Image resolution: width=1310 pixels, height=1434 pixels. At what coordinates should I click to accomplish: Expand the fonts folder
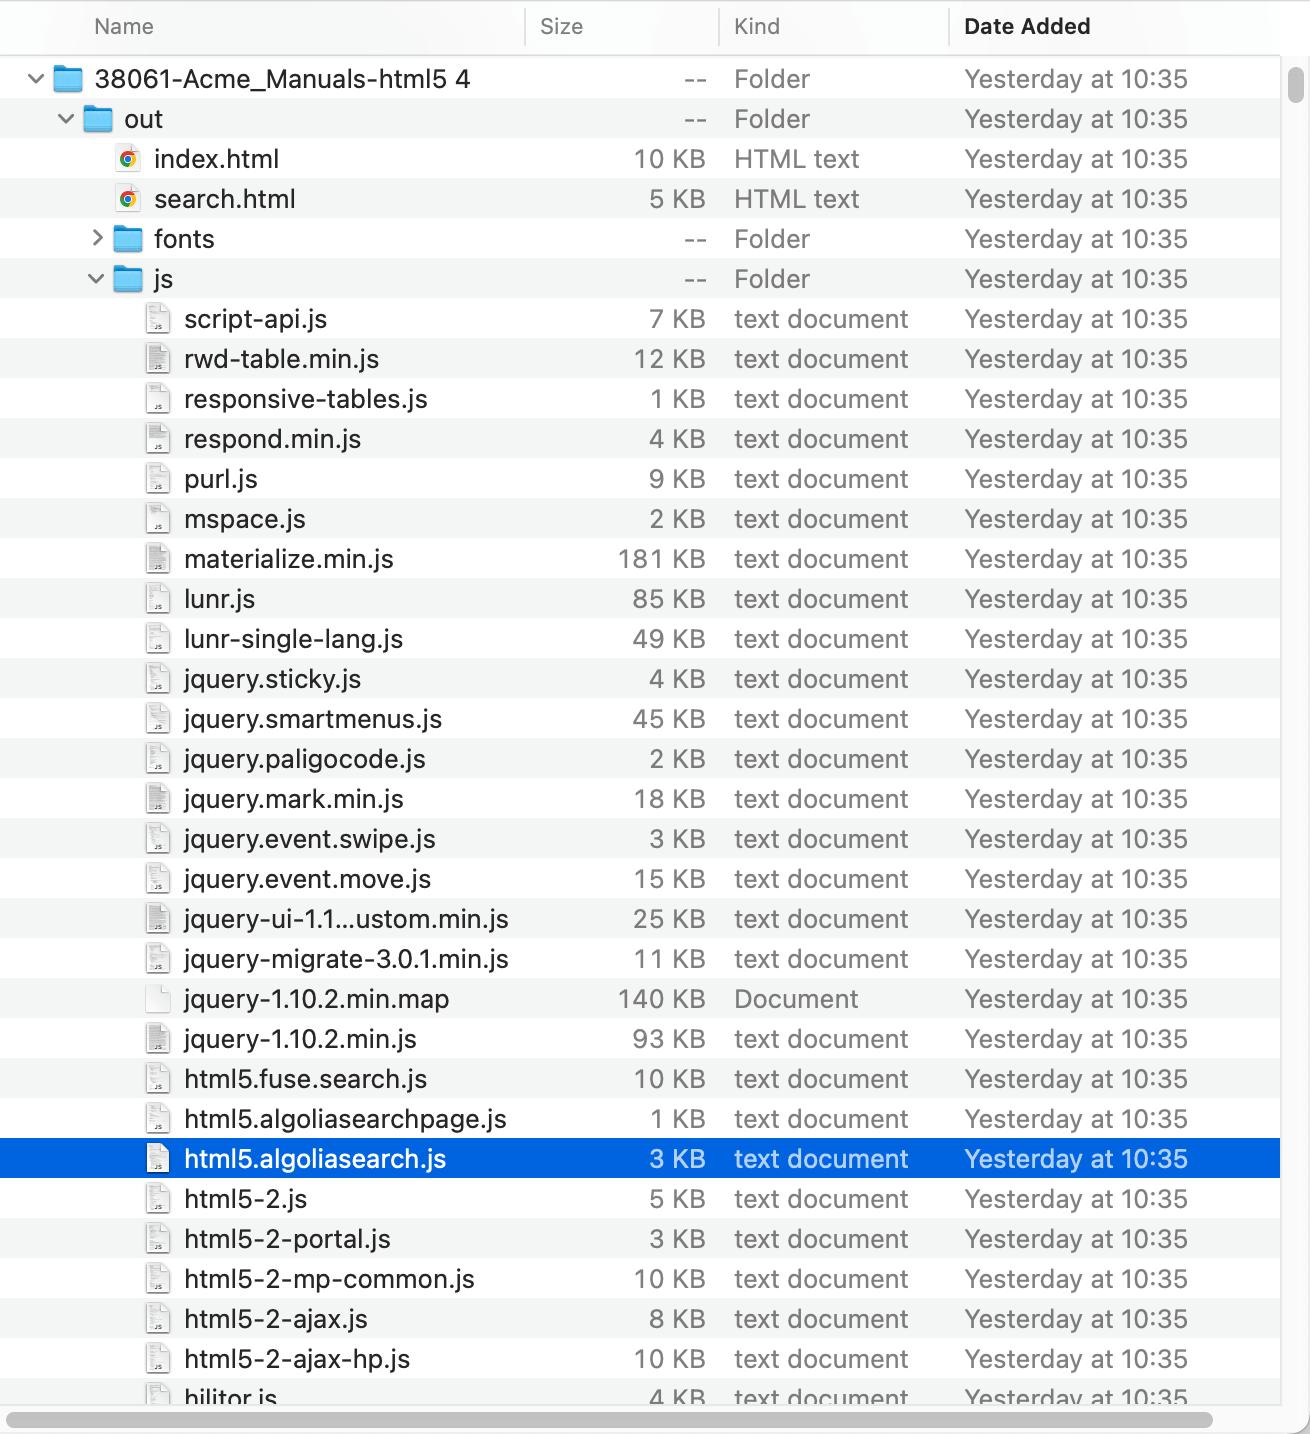pyautogui.click(x=97, y=238)
